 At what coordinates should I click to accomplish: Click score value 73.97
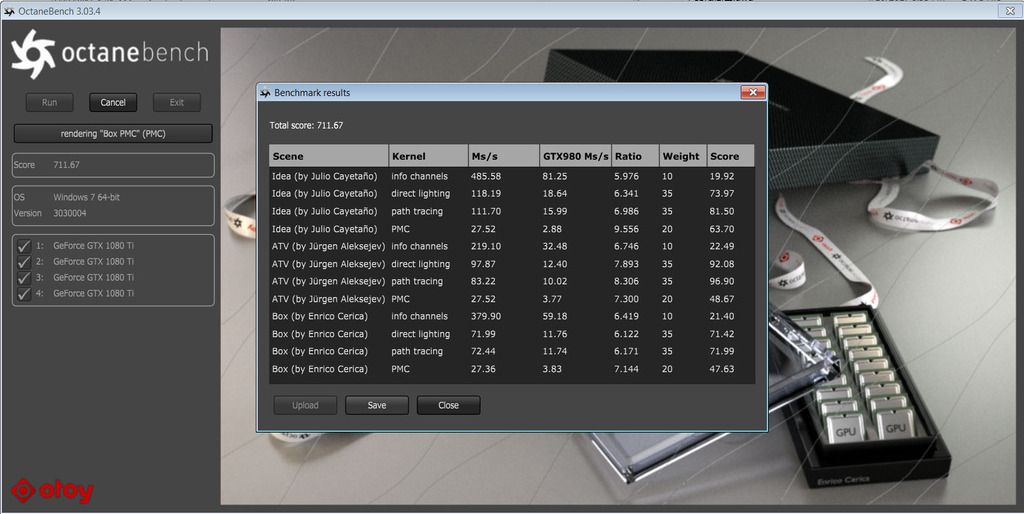click(x=722, y=193)
